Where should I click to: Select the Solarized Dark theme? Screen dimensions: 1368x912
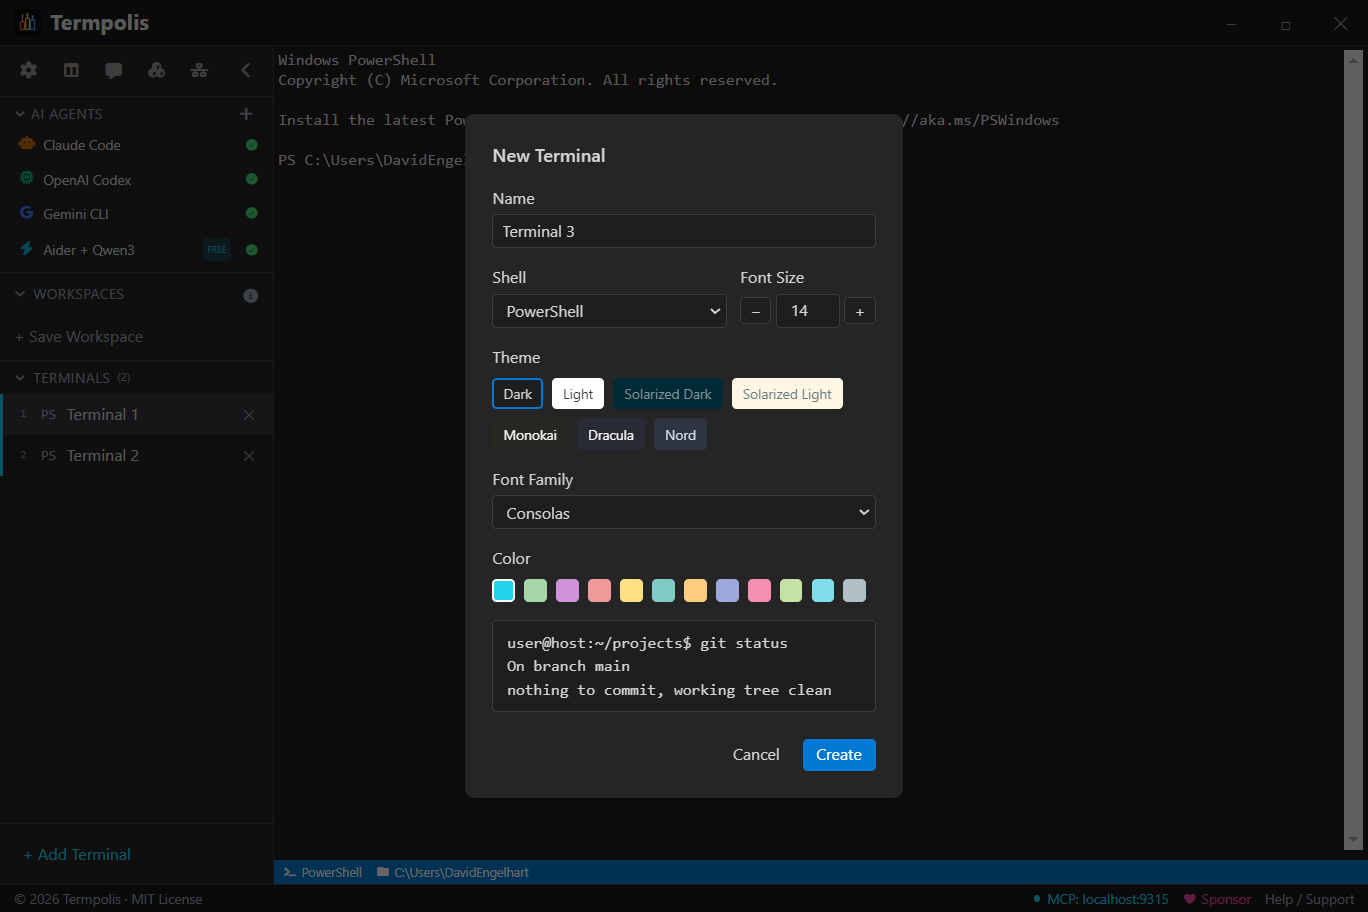coord(667,393)
